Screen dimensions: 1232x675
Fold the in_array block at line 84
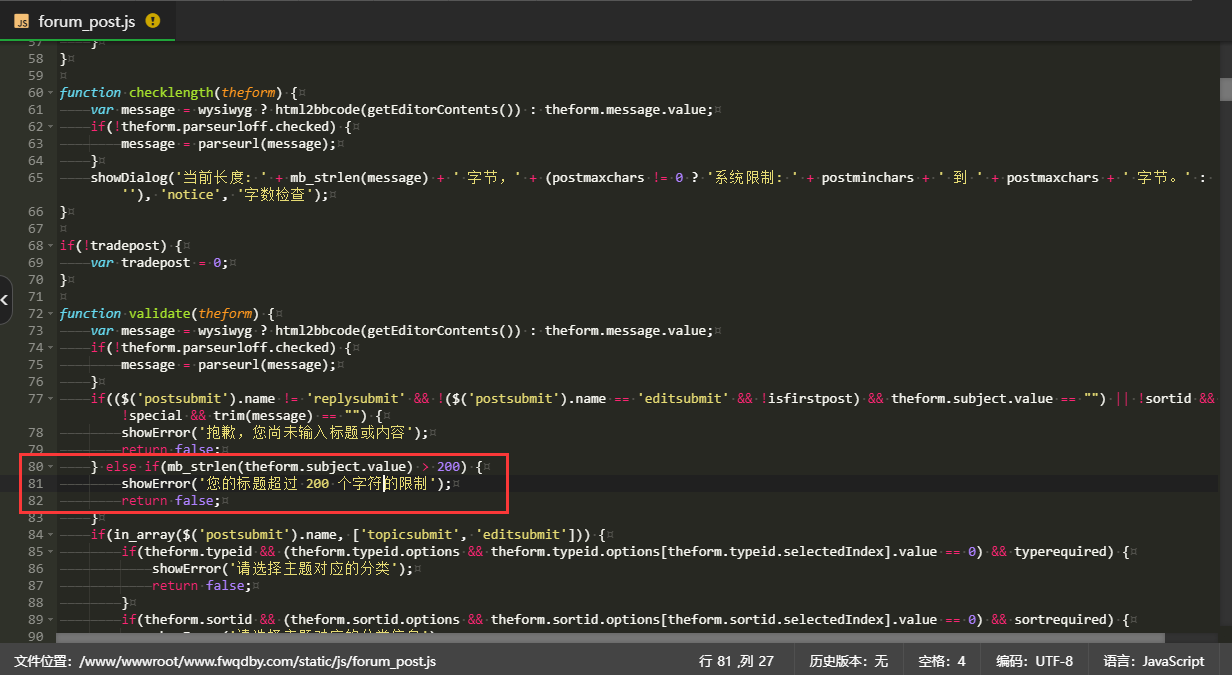[x=51, y=535]
